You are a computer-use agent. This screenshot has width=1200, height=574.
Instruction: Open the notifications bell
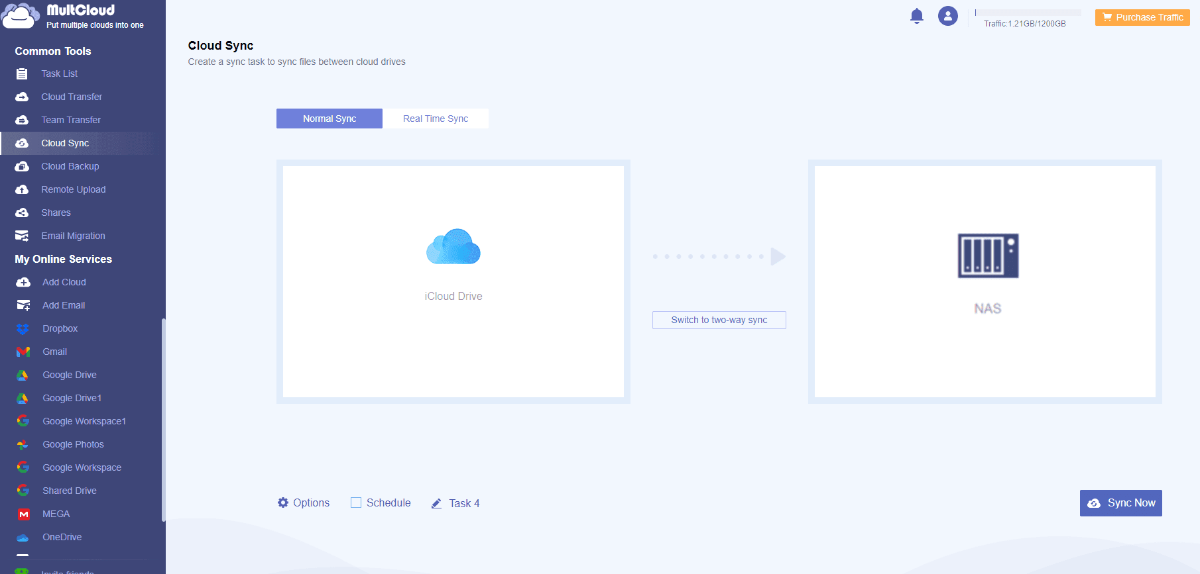pyautogui.click(x=916, y=16)
